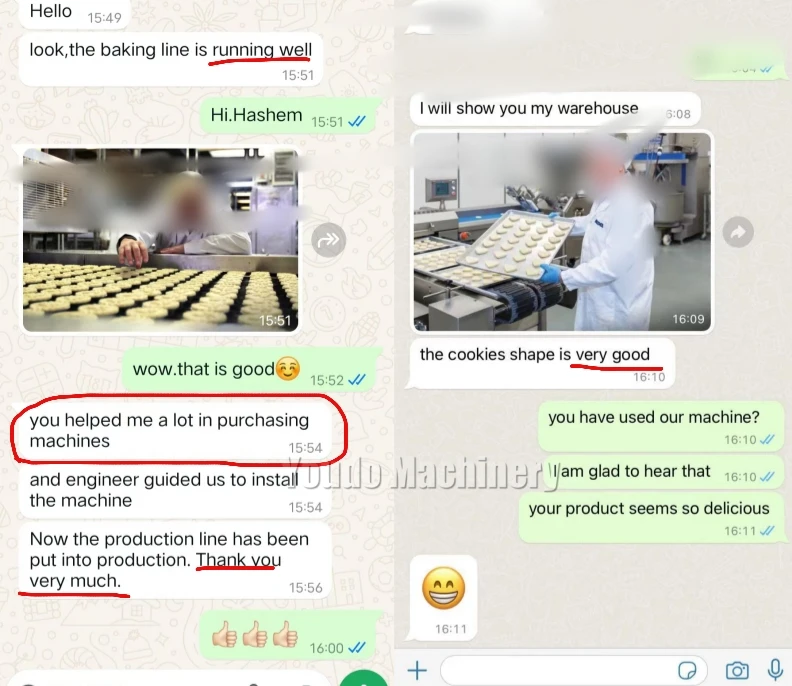Image resolution: width=792 pixels, height=686 pixels.
Task: Tap 'your product seems so delicious' message
Action: (x=651, y=516)
